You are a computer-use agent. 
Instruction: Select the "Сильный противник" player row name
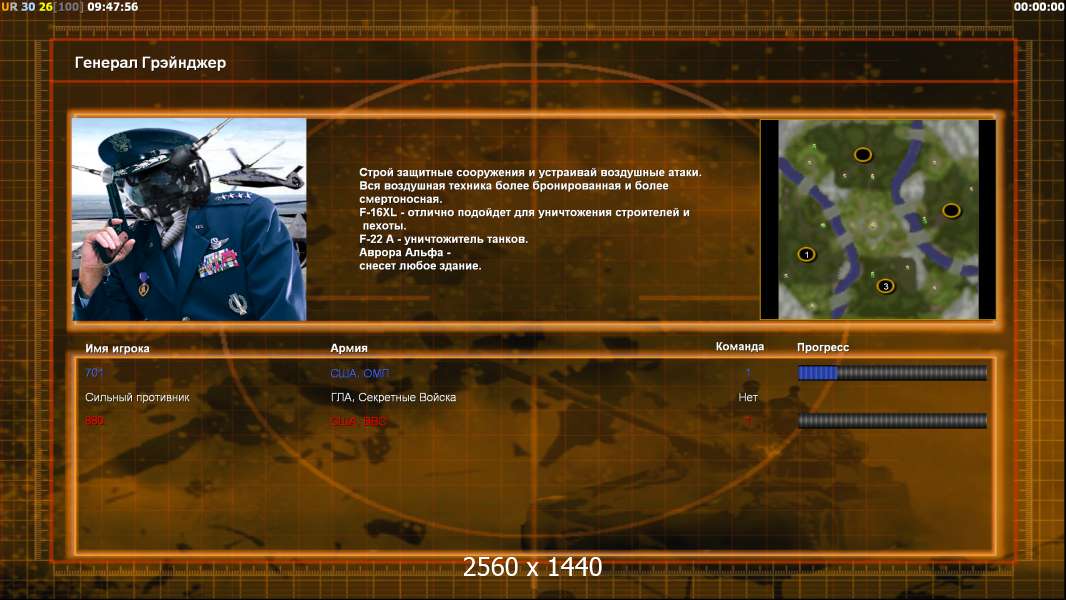tap(137, 397)
